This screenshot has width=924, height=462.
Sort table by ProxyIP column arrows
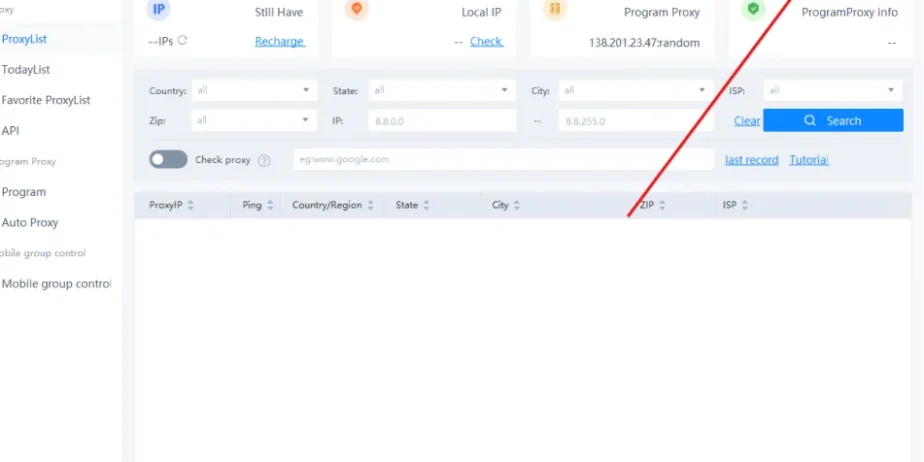190,205
